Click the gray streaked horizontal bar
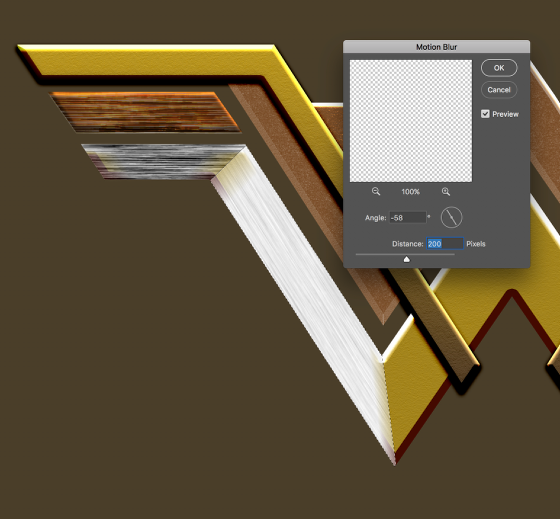 pos(161,161)
